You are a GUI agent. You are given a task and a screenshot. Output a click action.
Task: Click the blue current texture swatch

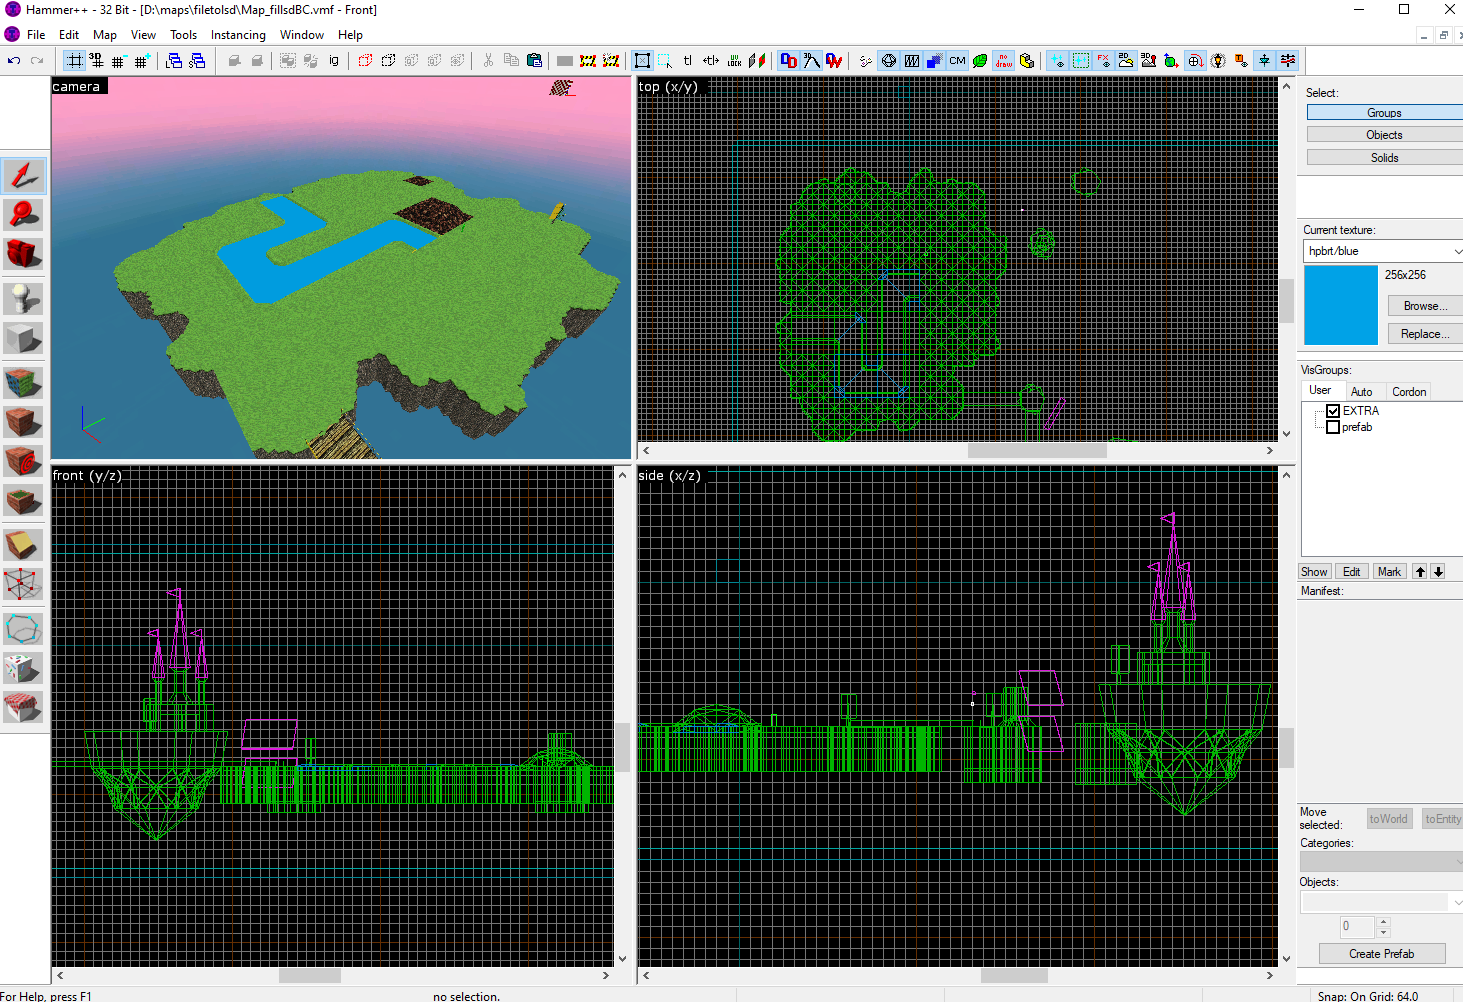(1341, 305)
